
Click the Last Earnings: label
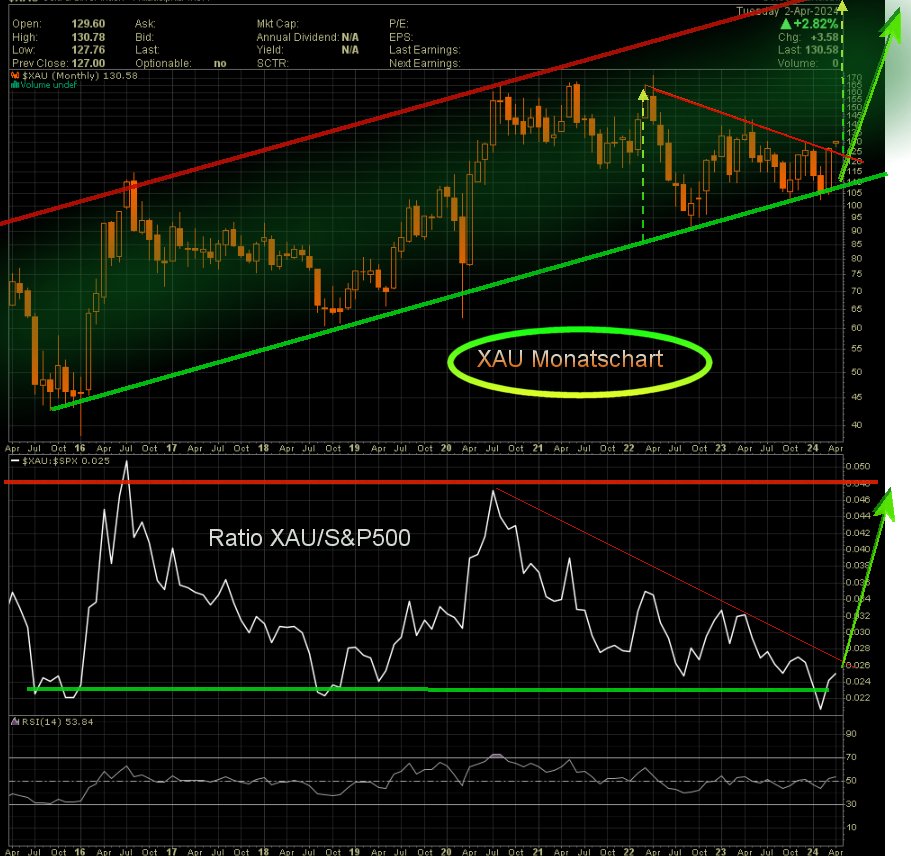(425, 50)
